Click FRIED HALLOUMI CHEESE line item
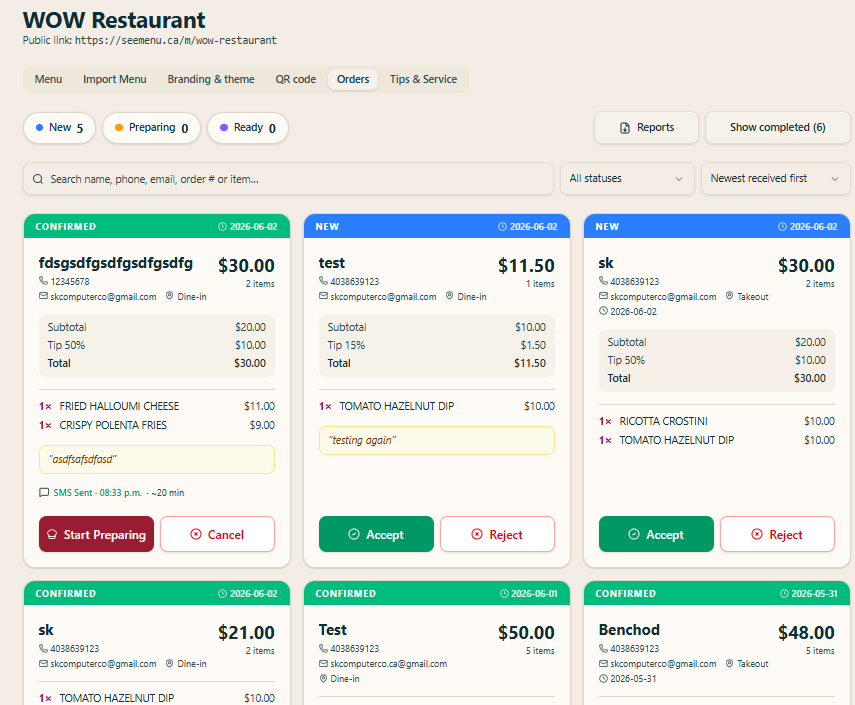The width and height of the screenshot is (855, 705). [157, 406]
